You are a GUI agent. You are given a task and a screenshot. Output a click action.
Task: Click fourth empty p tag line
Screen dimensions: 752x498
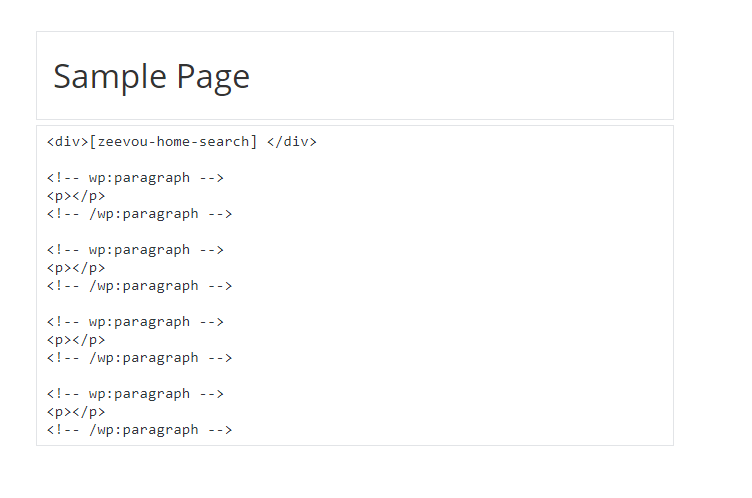[x=76, y=412]
